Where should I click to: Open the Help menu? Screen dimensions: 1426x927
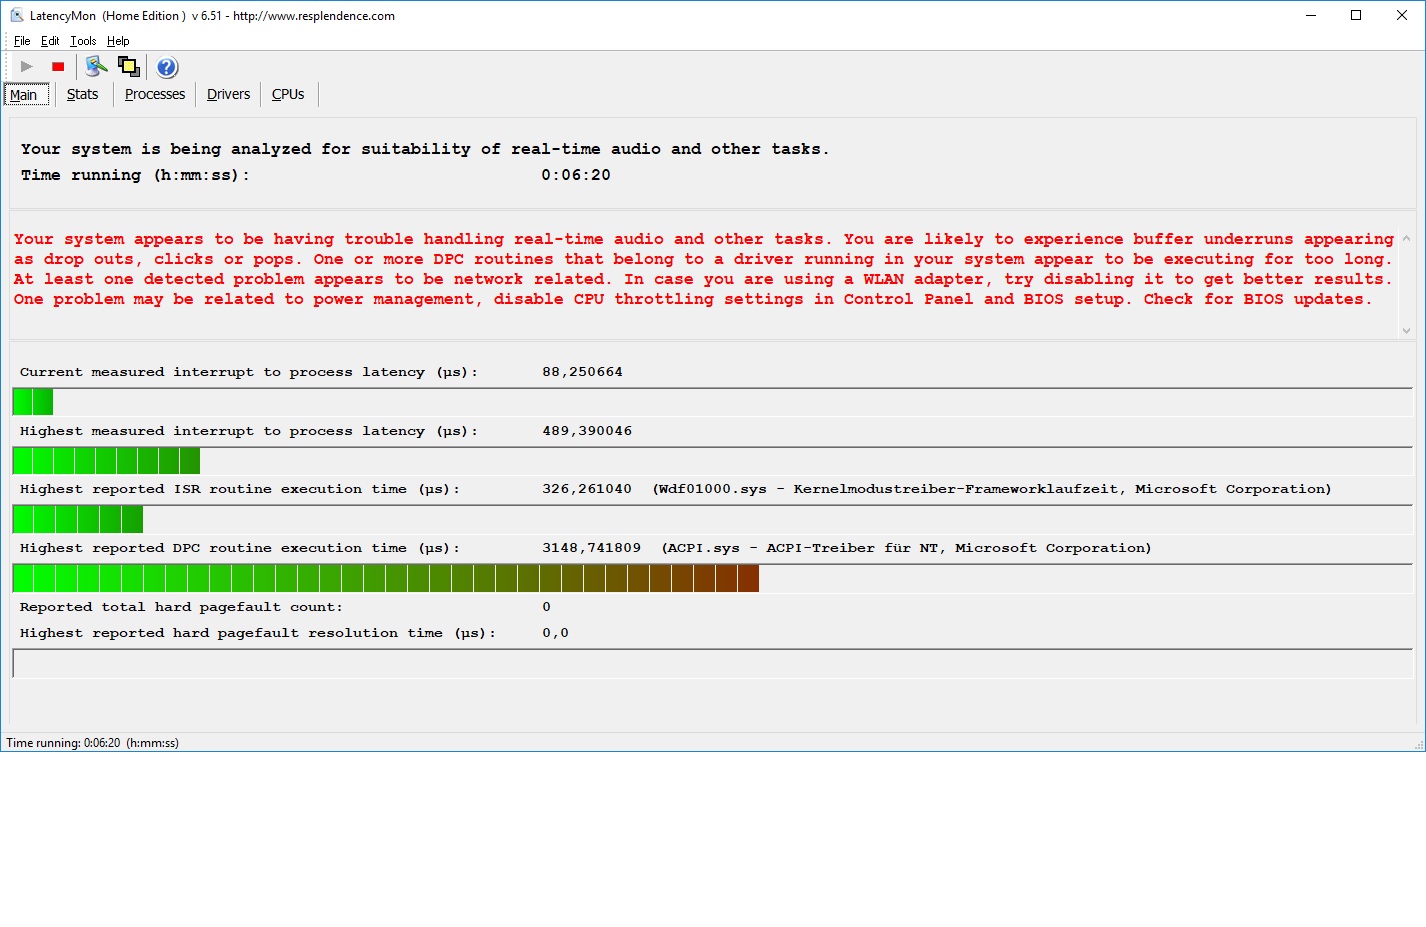click(x=118, y=41)
